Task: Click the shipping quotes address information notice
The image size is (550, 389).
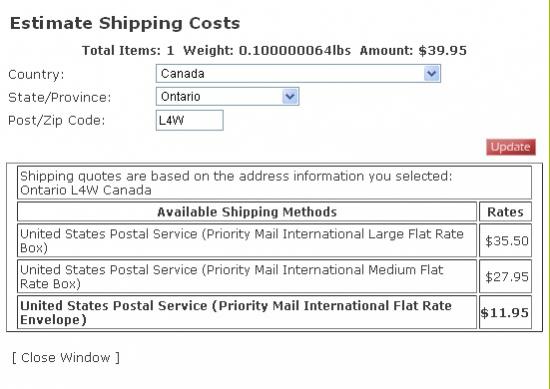Action: (274, 183)
